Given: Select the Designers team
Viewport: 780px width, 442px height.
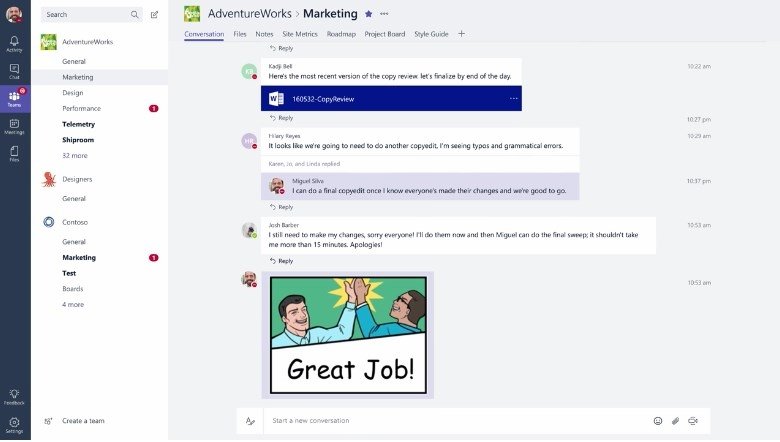Looking at the screenshot, I should (77, 179).
